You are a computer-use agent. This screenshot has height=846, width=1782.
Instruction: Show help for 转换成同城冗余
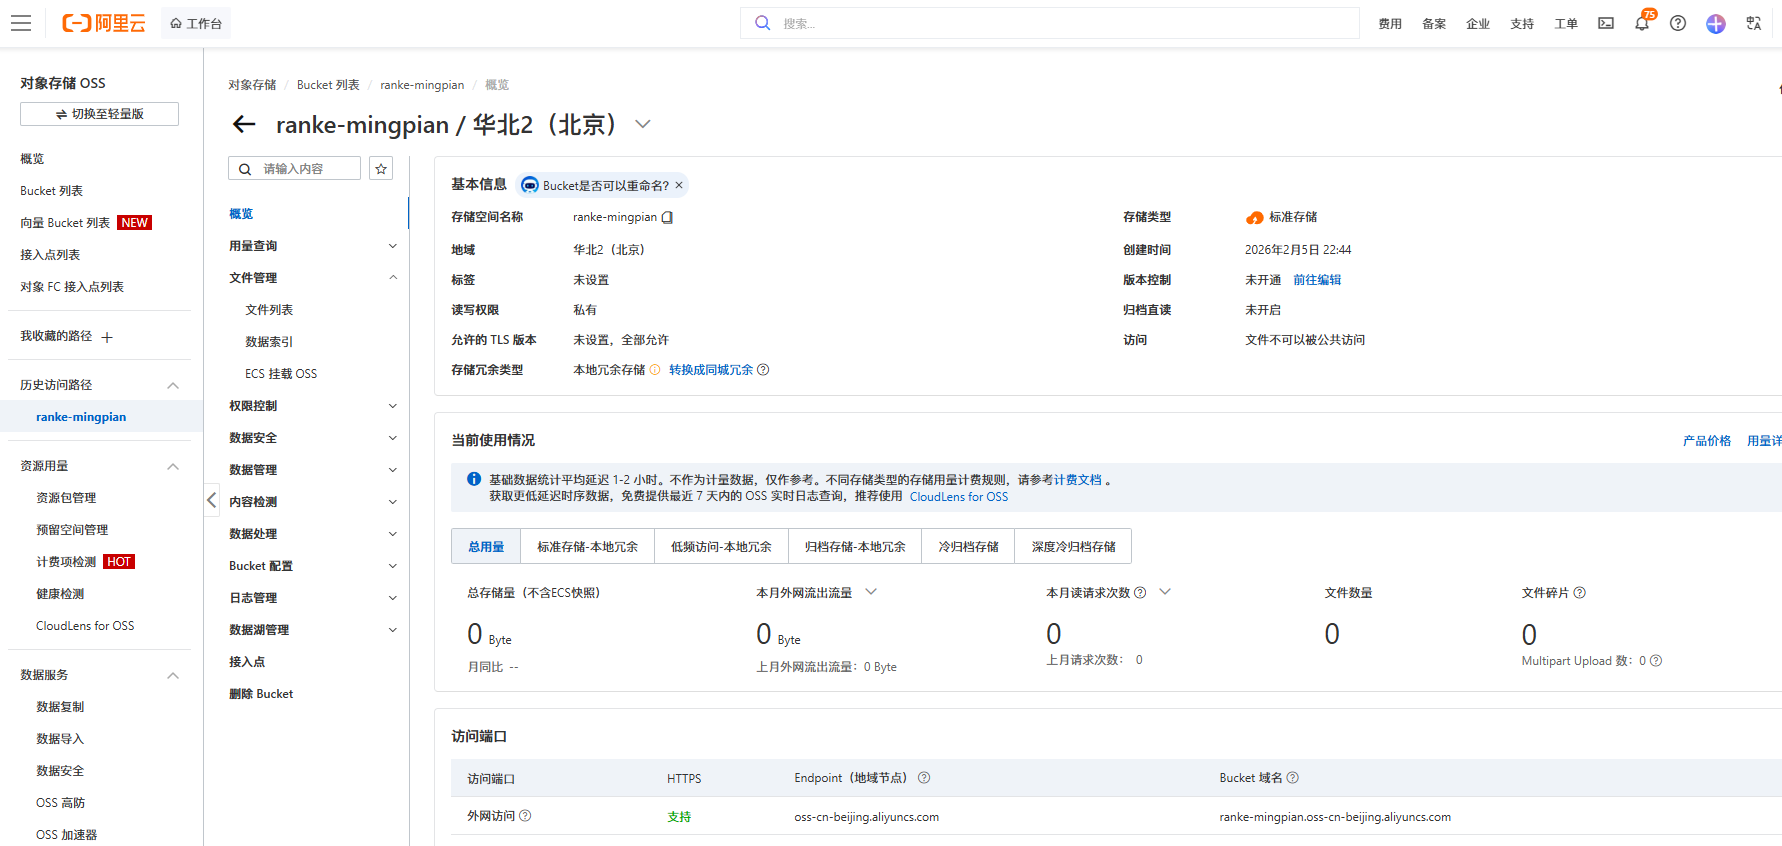click(x=763, y=370)
